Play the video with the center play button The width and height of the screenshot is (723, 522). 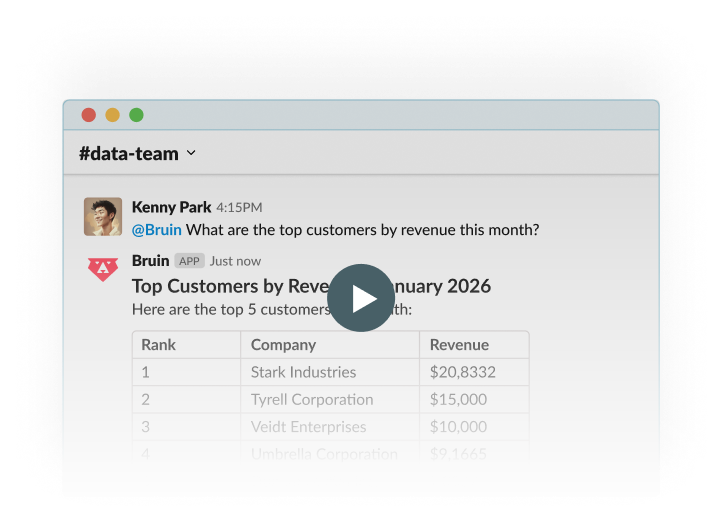pyautogui.click(x=361, y=298)
